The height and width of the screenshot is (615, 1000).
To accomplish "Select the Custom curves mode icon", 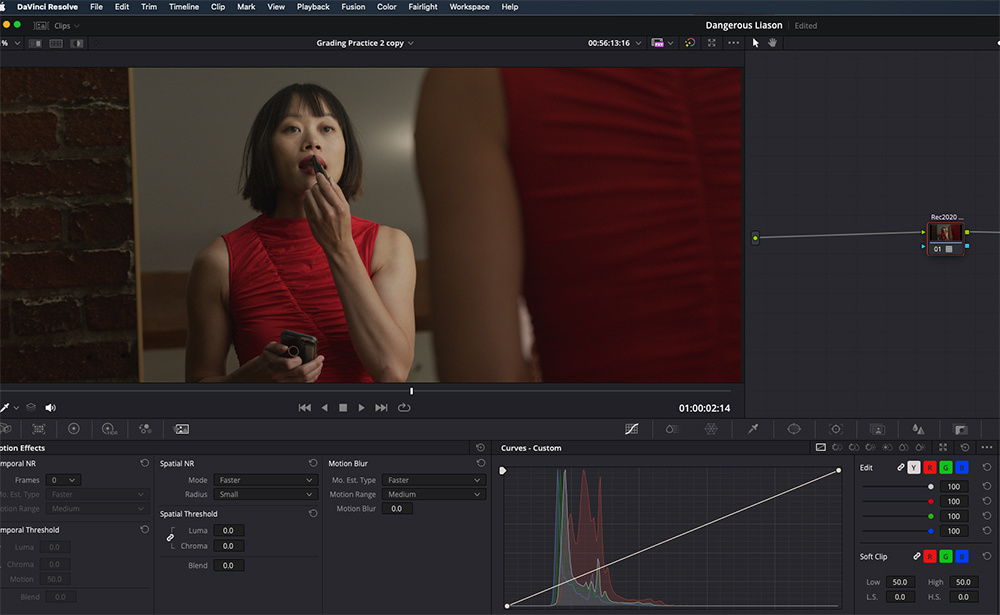I will pos(821,448).
